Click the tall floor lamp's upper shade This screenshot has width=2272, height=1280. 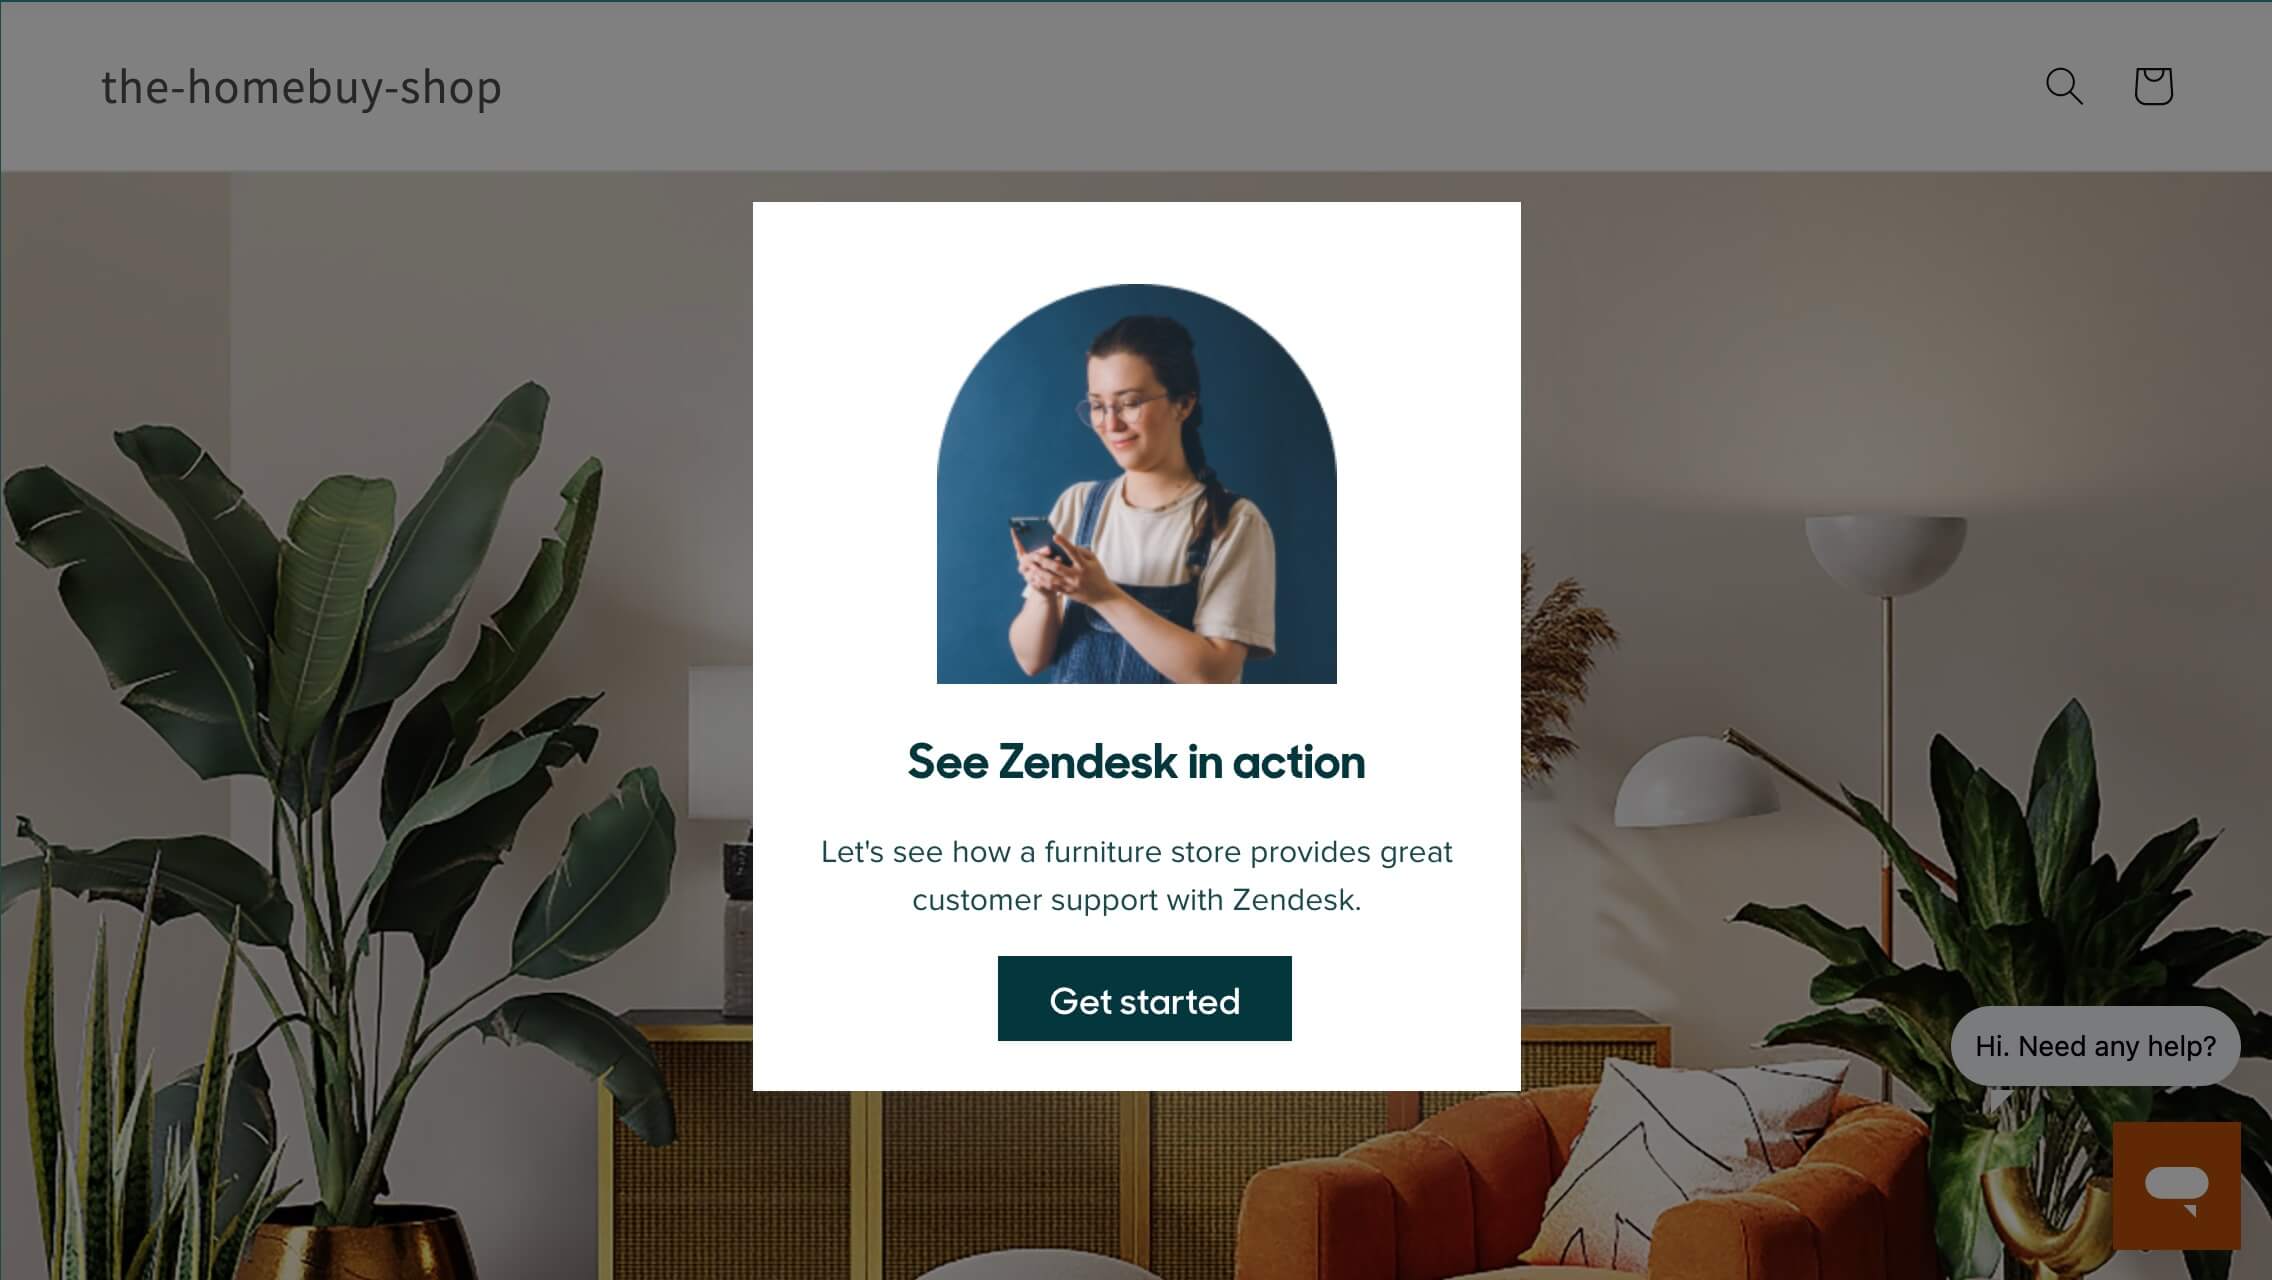click(x=1886, y=553)
